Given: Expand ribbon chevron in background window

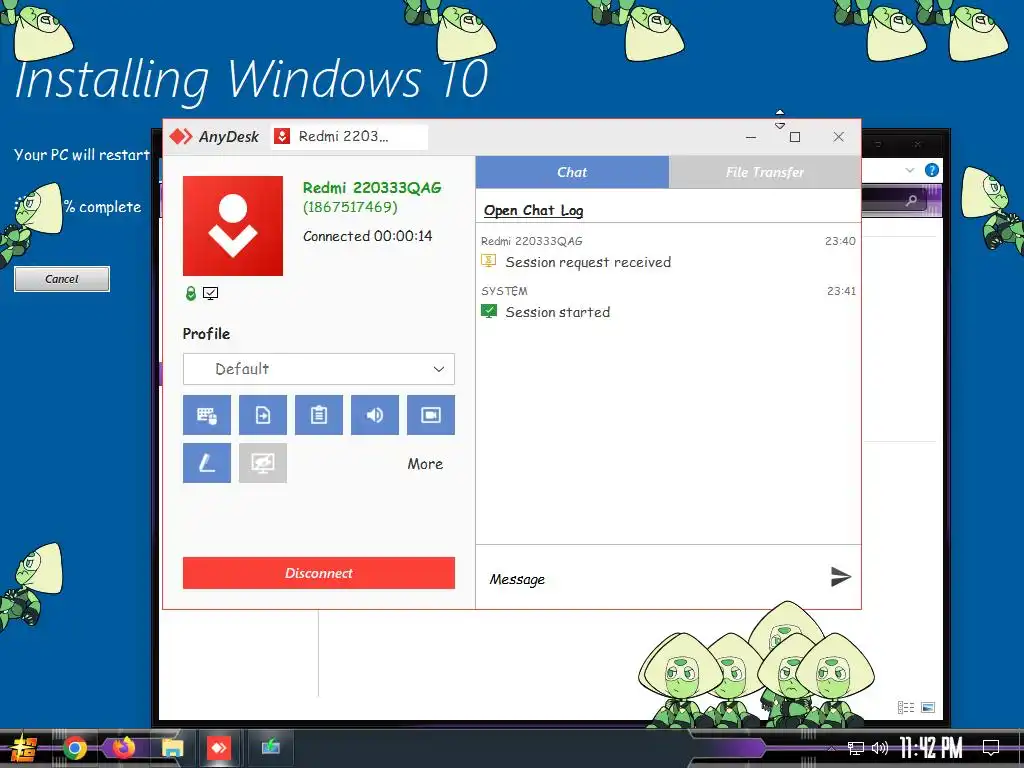Looking at the screenshot, I should tap(910, 170).
